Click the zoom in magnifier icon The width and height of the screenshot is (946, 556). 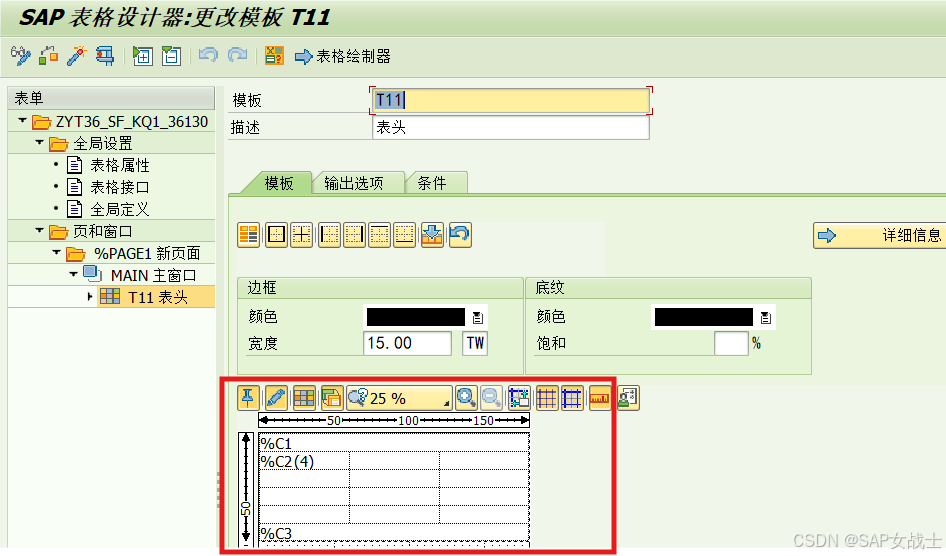[466, 398]
